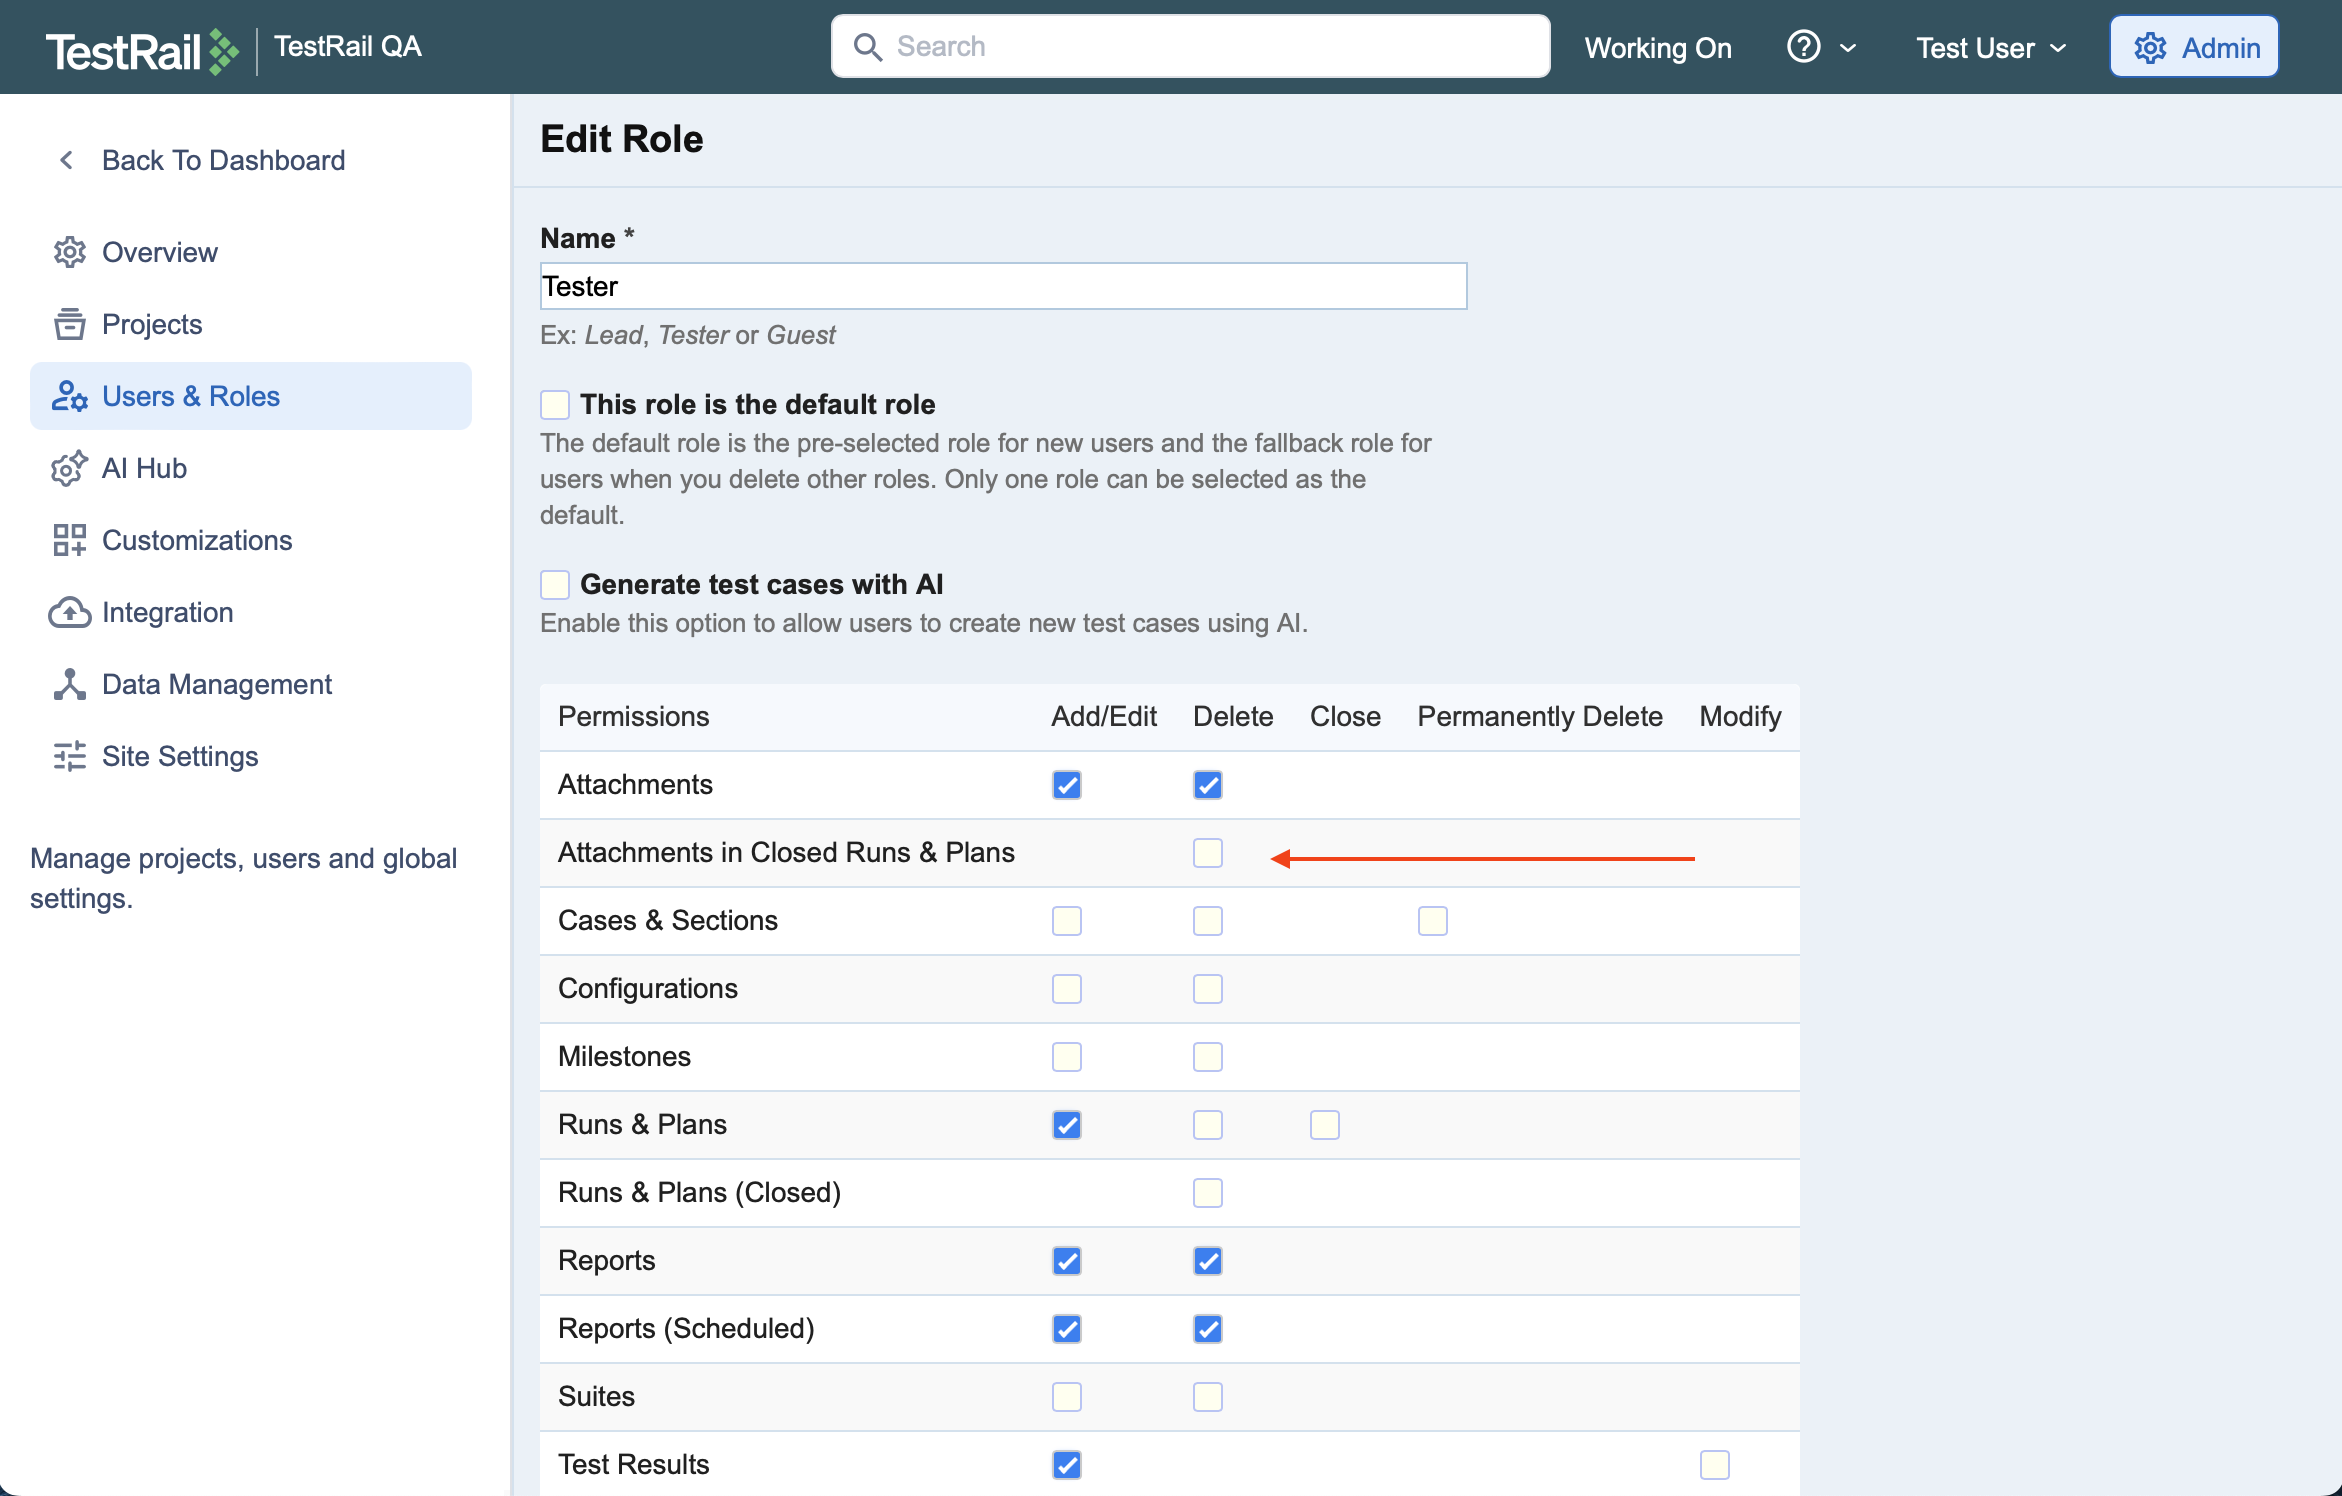Select the AI Hub icon
The width and height of the screenshot is (2342, 1496).
click(x=68, y=468)
